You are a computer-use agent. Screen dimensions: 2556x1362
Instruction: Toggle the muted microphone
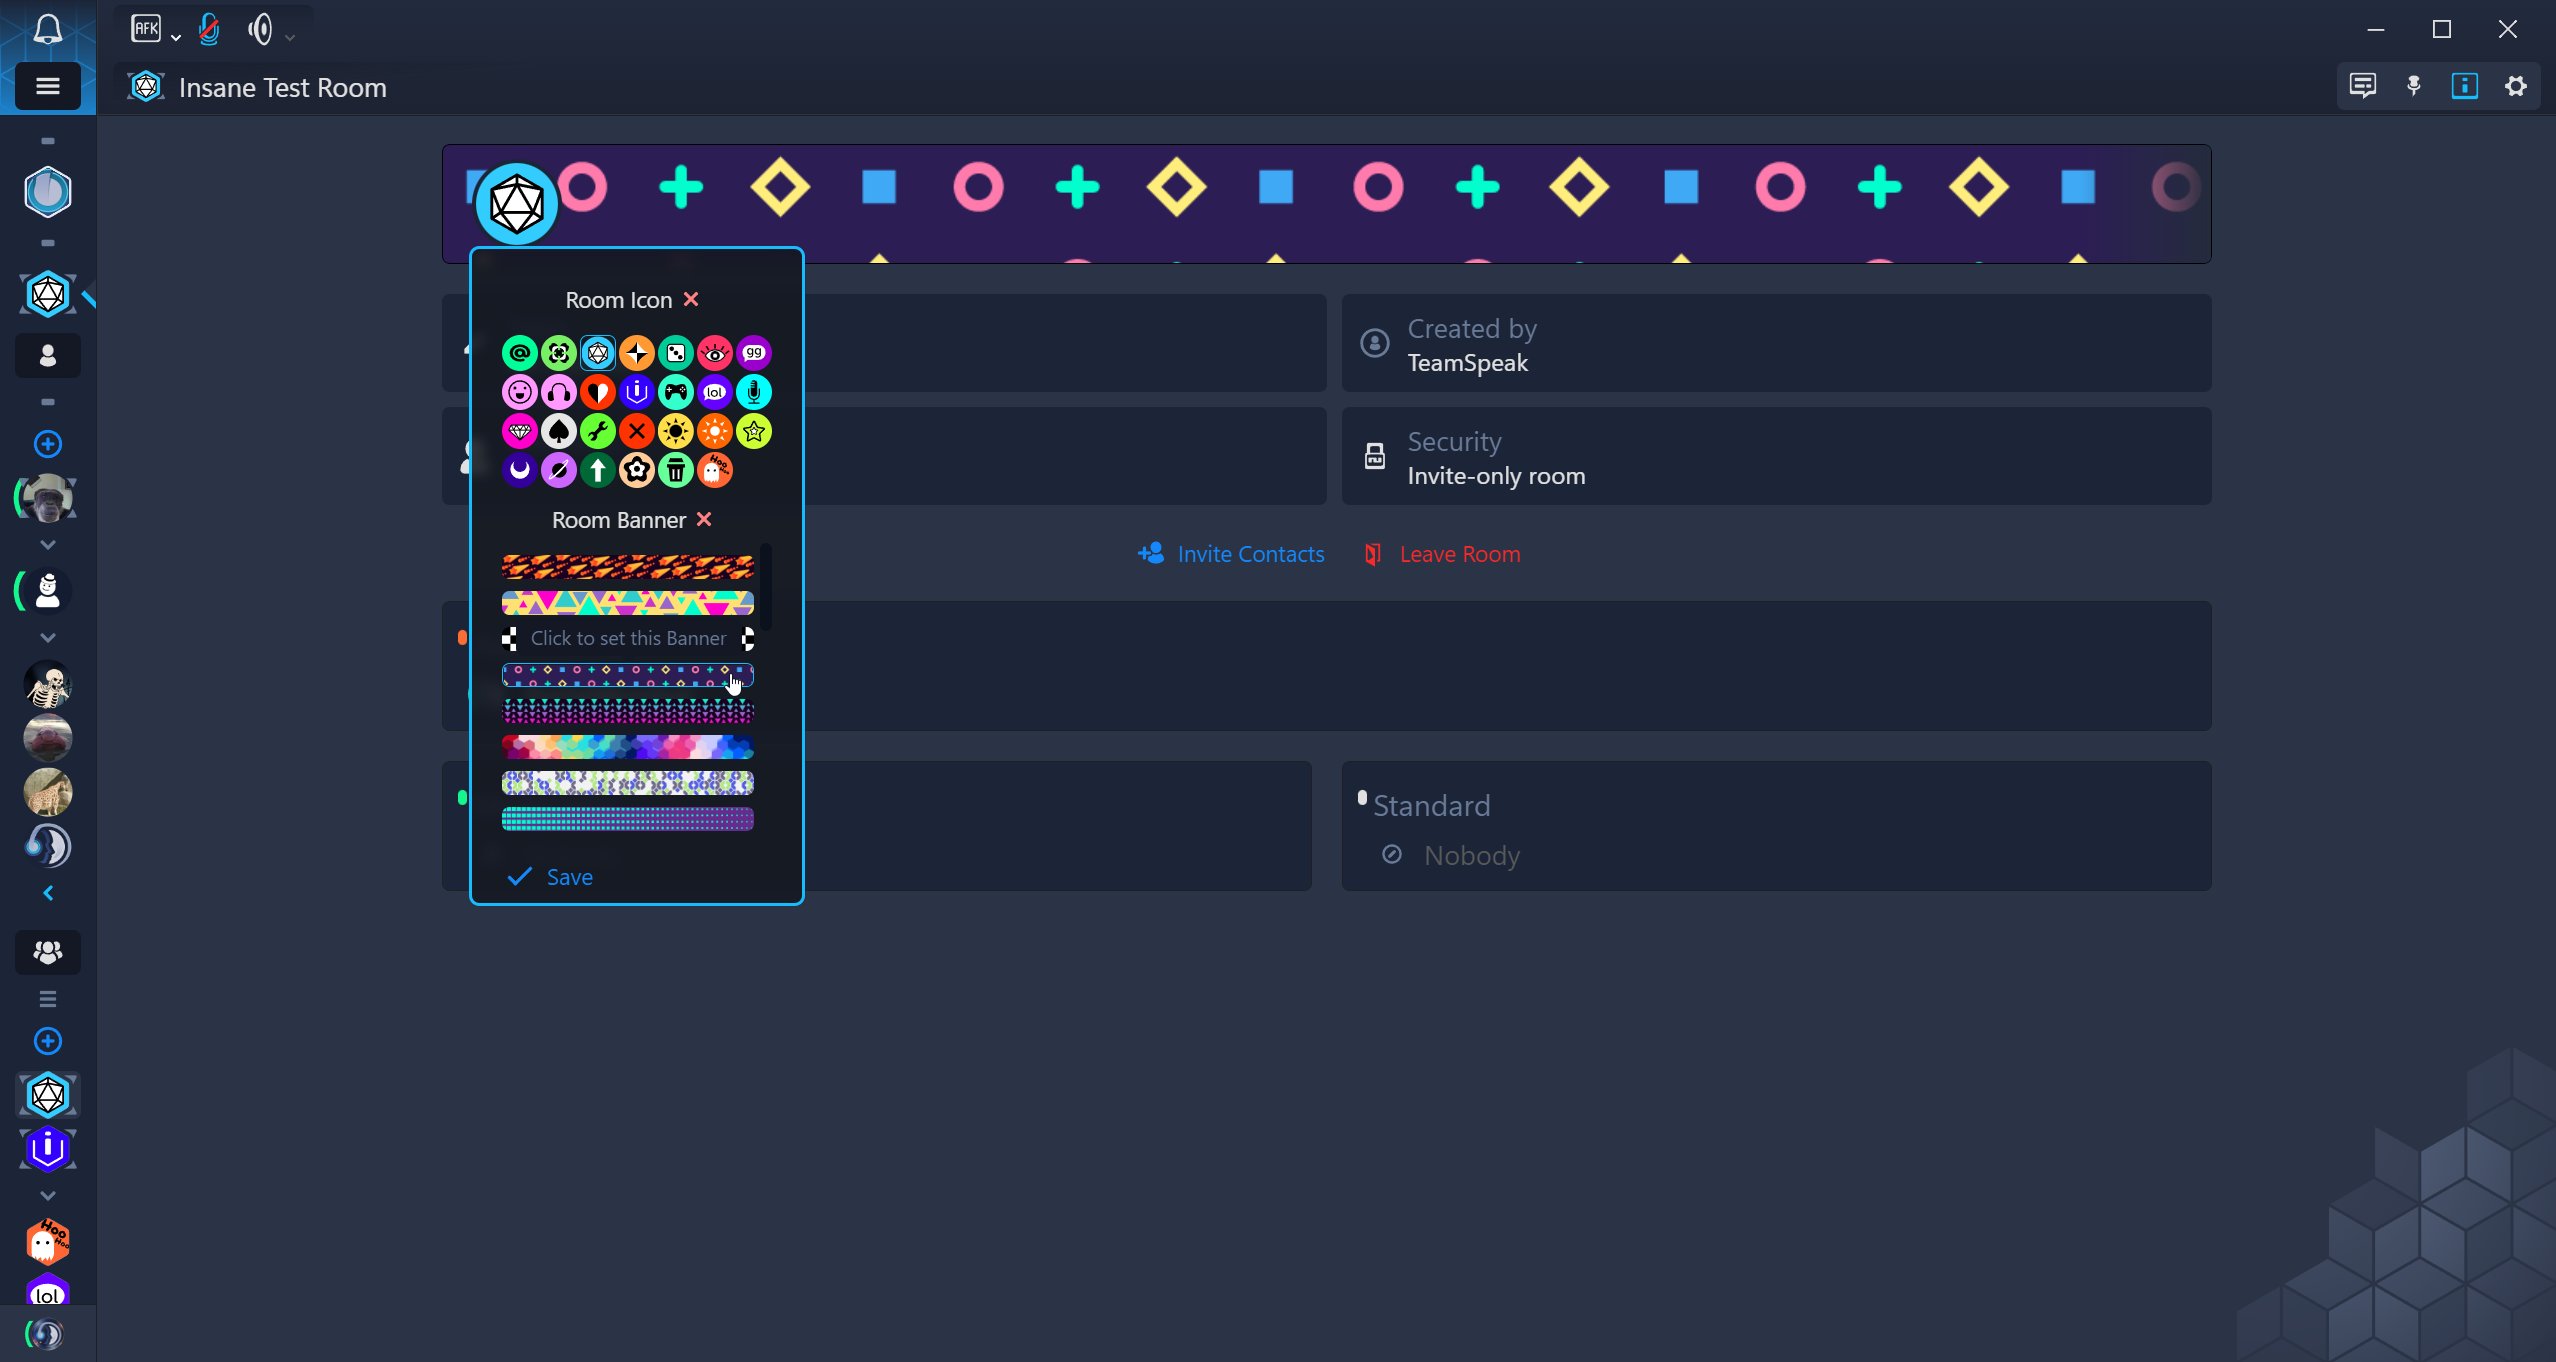tap(209, 30)
